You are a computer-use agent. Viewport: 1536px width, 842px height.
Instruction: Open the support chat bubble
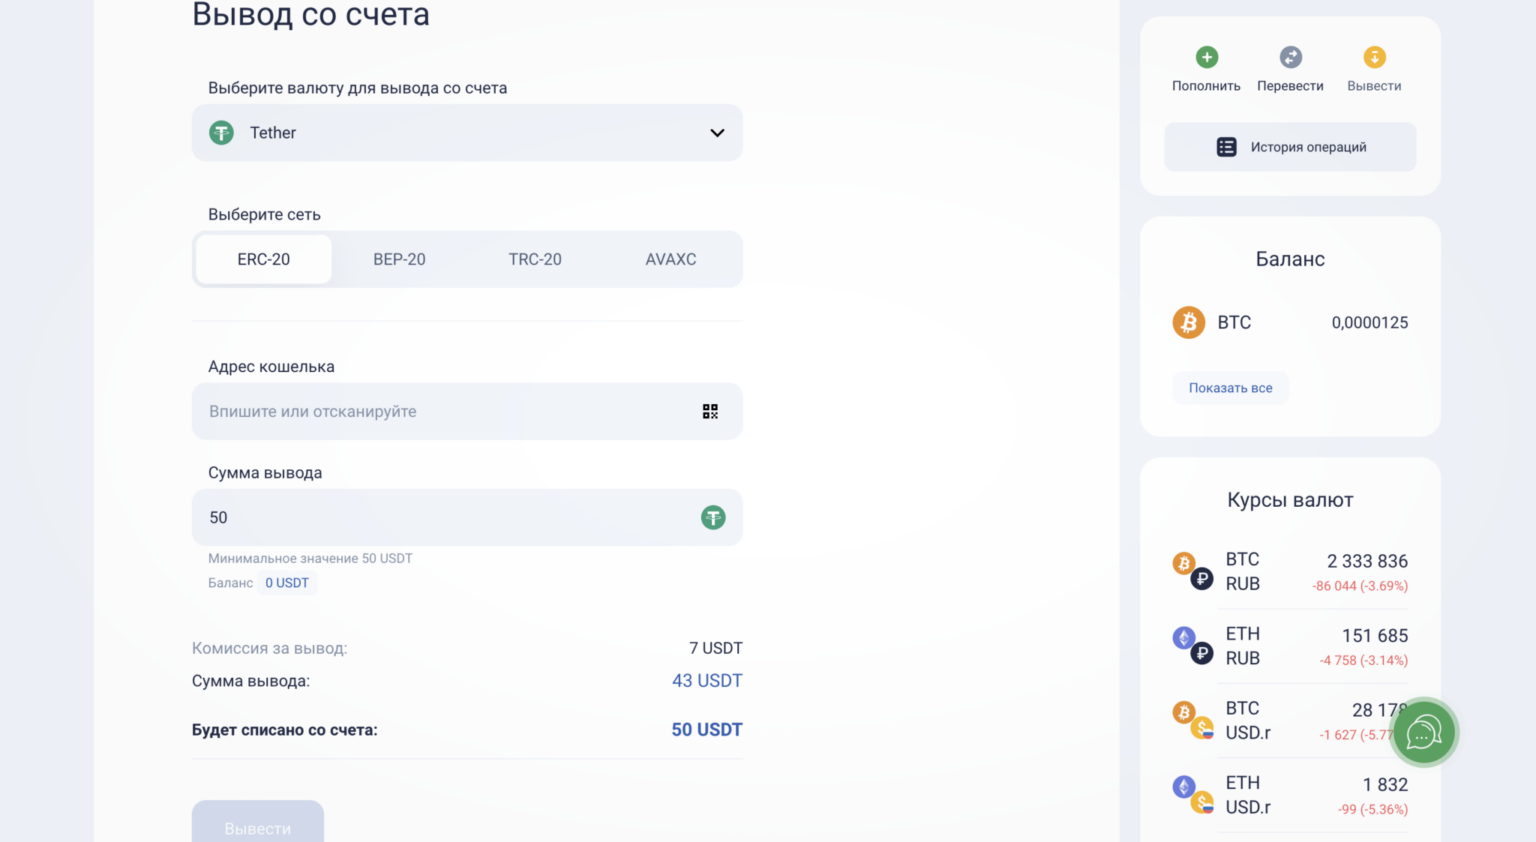[1424, 732]
